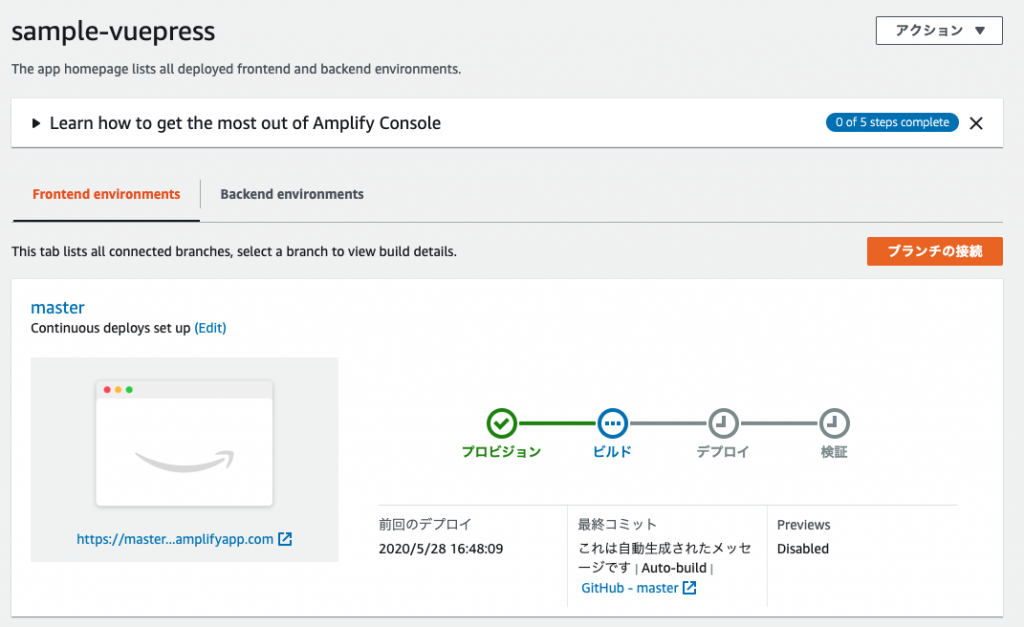The width and height of the screenshot is (1024, 627).
Task: Click the Previews column heading
Action: point(803,524)
